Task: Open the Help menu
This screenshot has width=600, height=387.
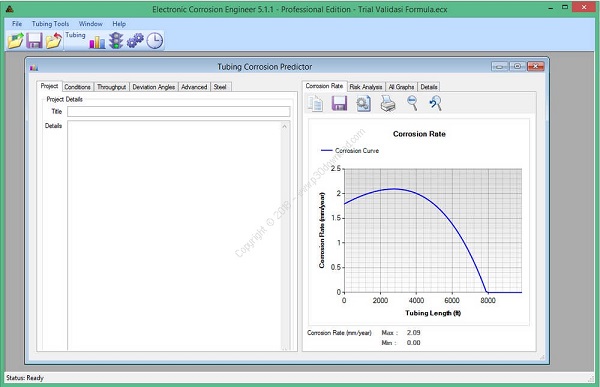Action: pyautogui.click(x=119, y=24)
